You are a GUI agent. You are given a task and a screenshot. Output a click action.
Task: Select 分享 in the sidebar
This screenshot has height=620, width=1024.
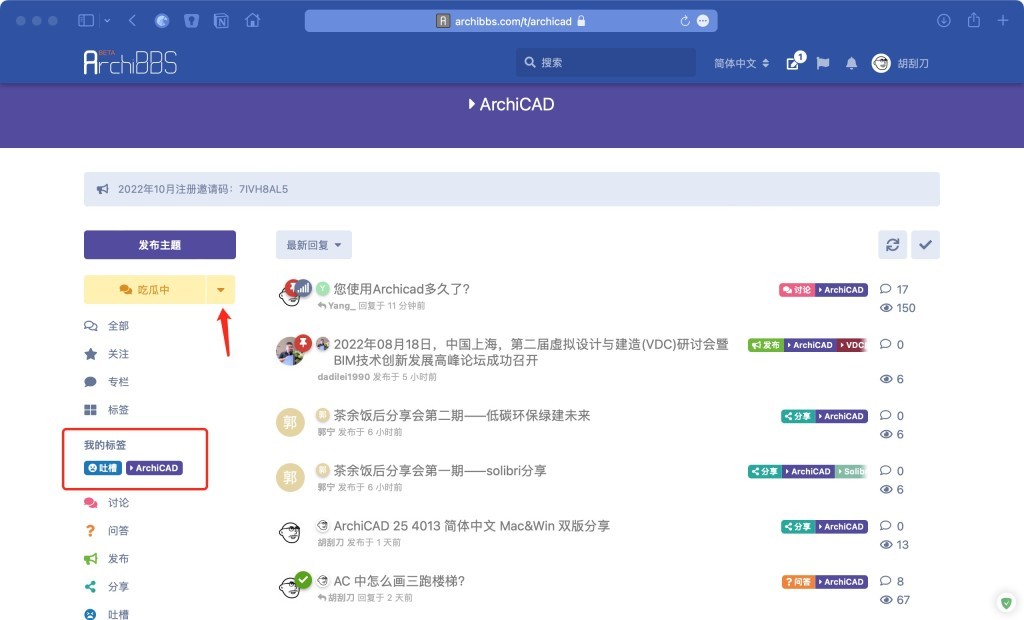[x=107, y=587]
